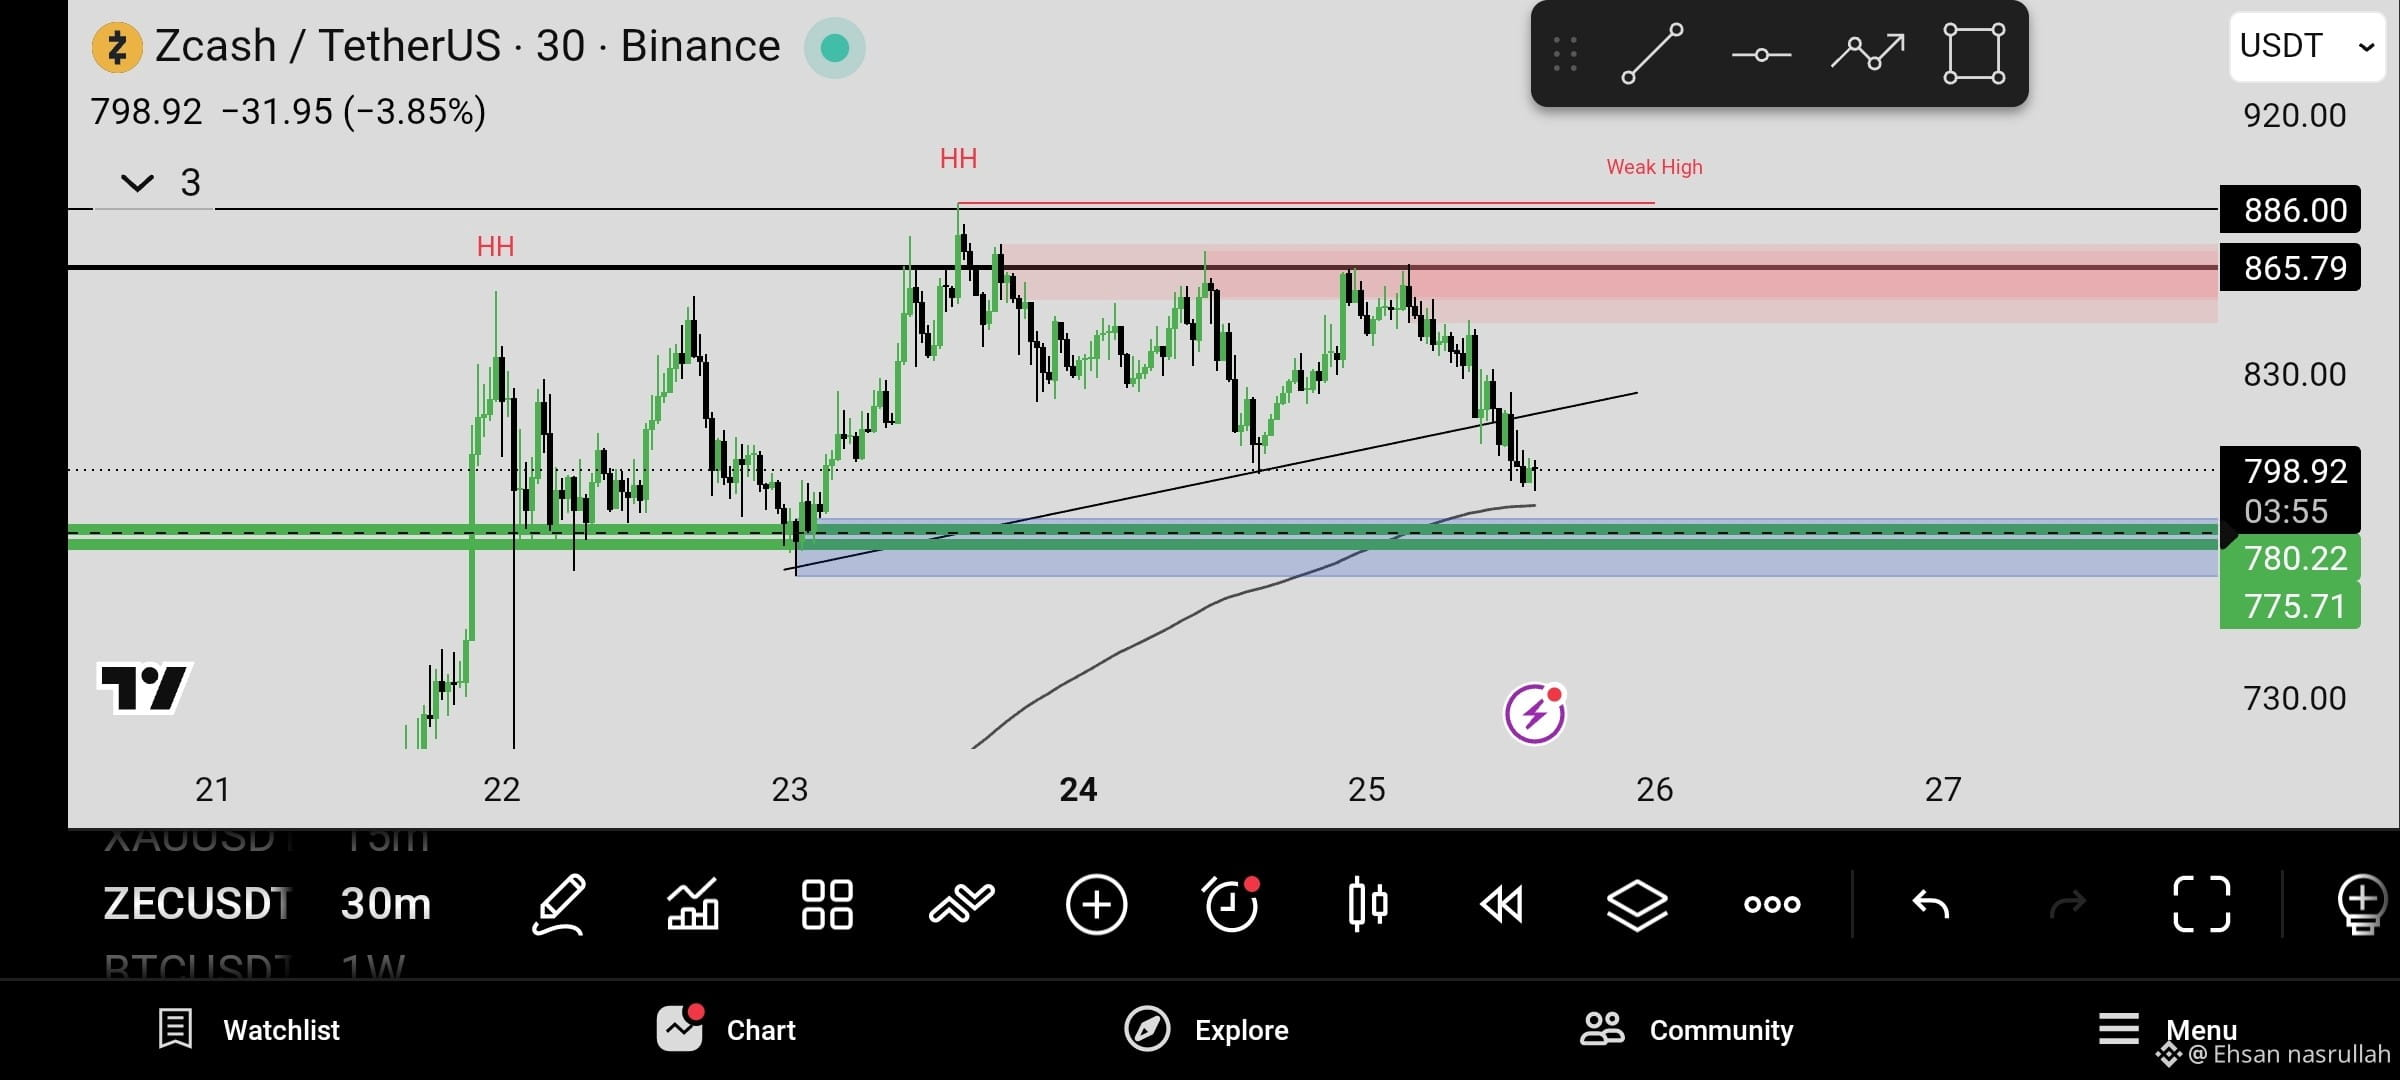Open the Menu tab
The width and height of the screenshot is (2400, 1080).
[x=2167, y=1029]
